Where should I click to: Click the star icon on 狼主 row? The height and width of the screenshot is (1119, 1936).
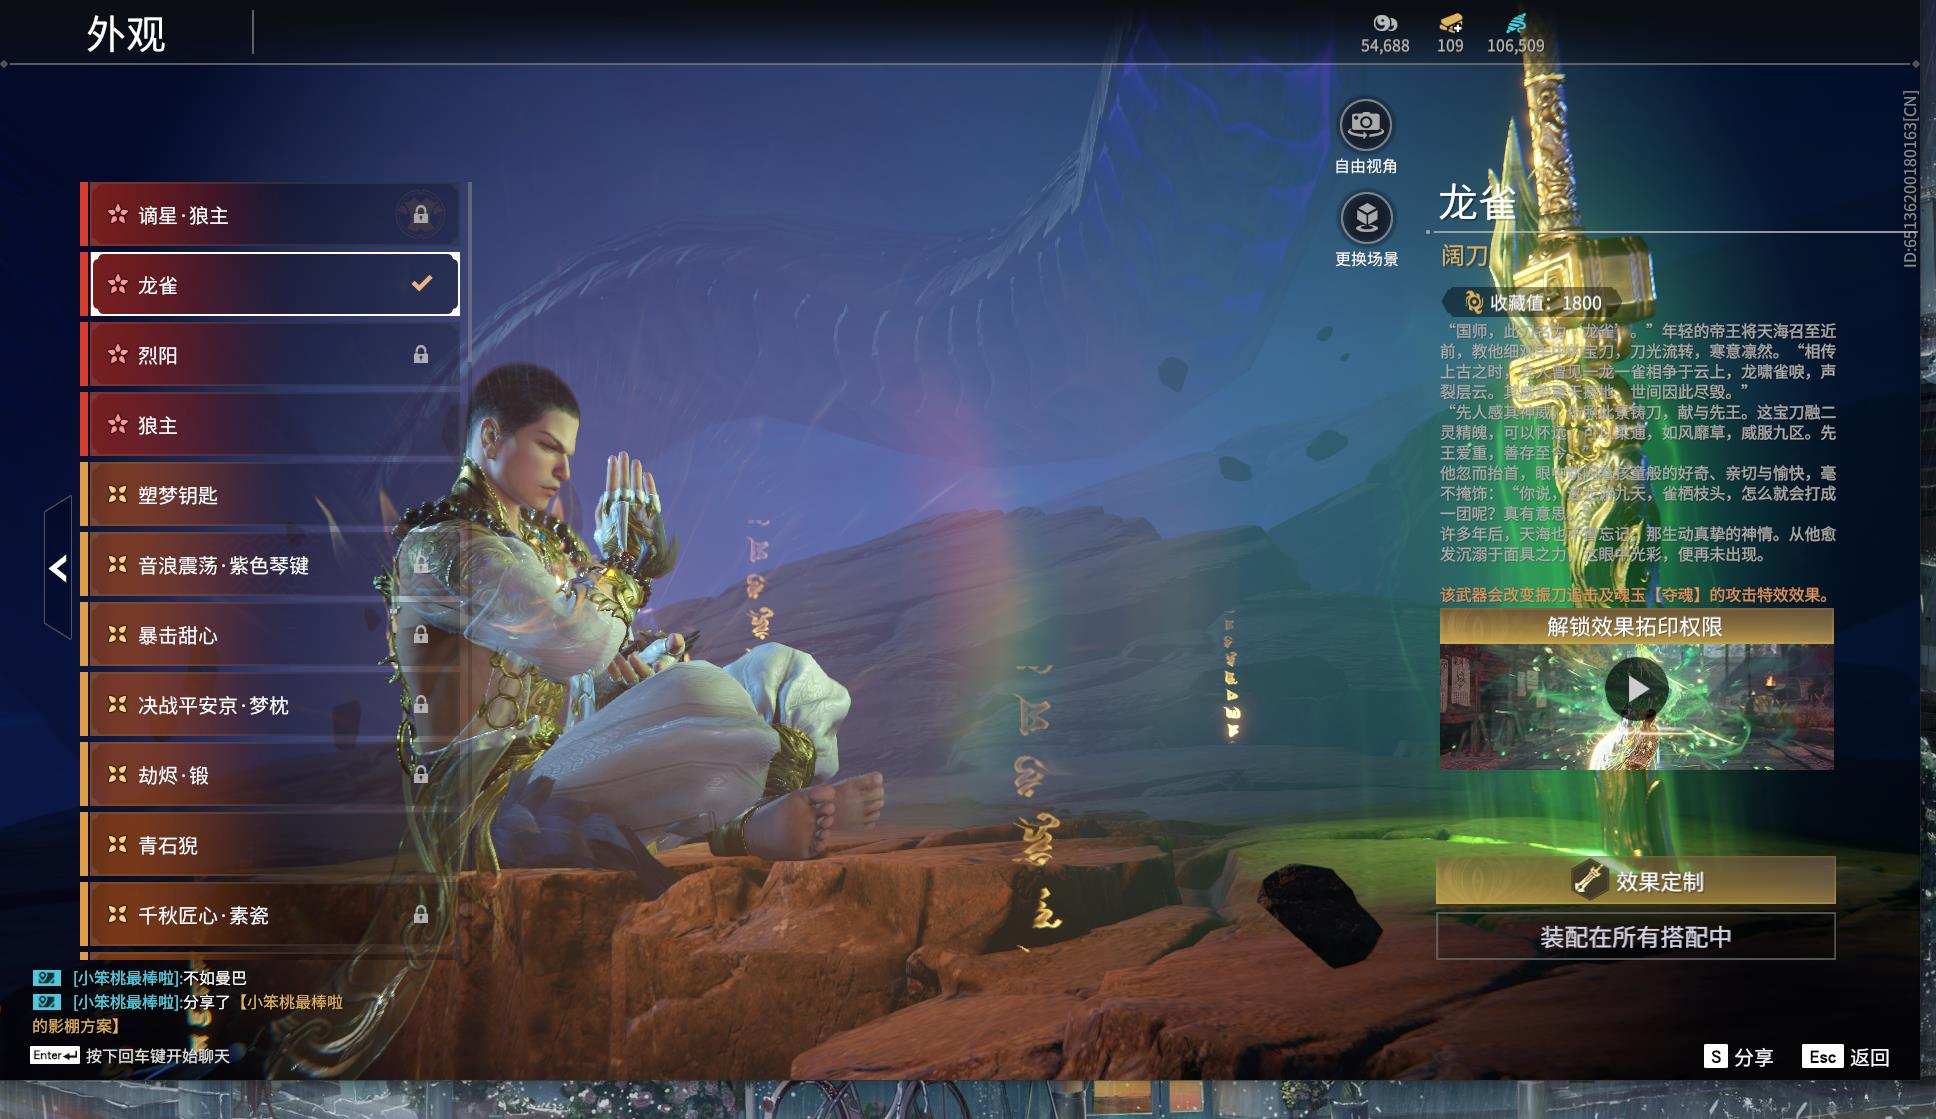[x=118, y=425]
